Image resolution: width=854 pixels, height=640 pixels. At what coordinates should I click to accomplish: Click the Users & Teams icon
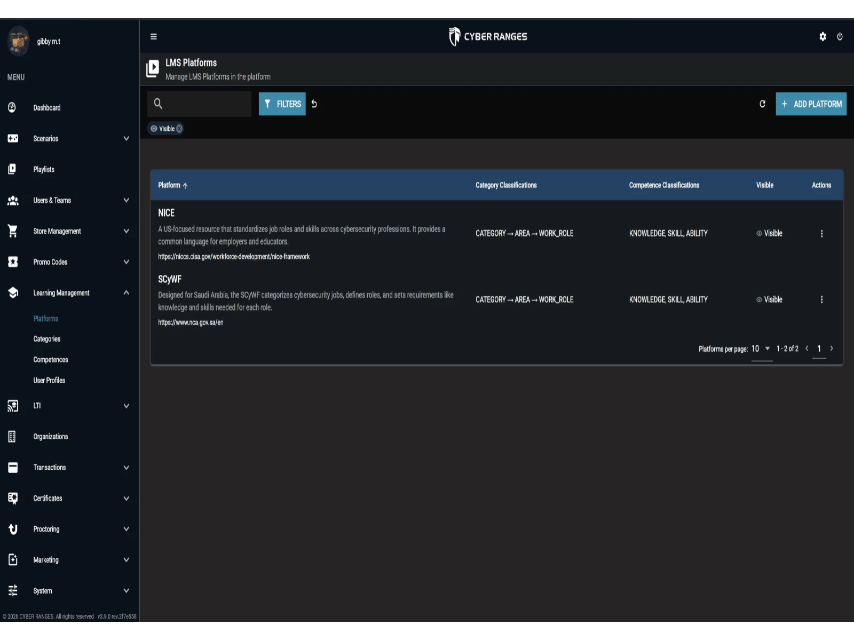[13, 200]
